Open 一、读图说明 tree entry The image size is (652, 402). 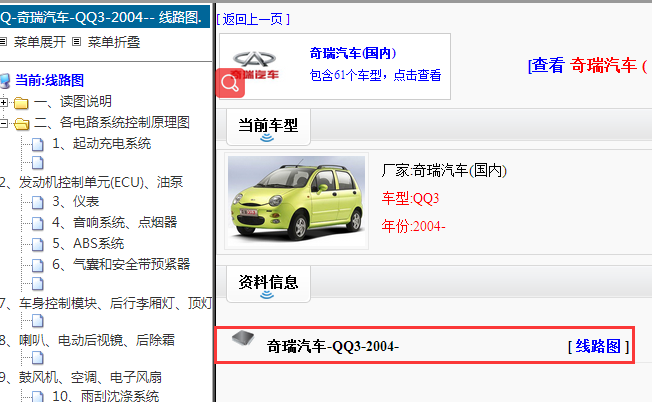(x=73, y=101)
